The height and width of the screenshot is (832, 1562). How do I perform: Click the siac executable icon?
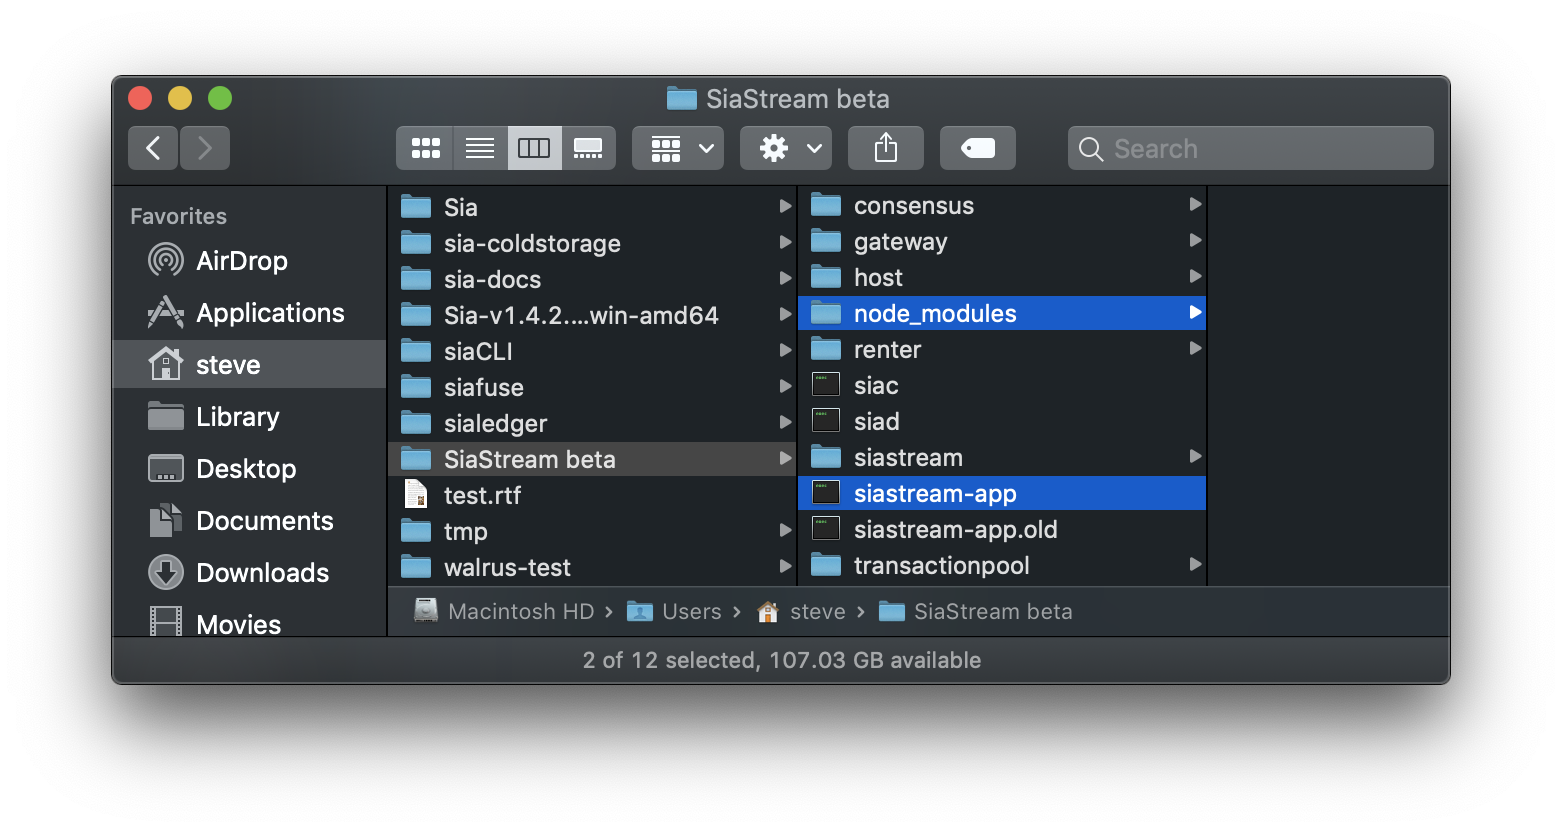pos(826,385)
